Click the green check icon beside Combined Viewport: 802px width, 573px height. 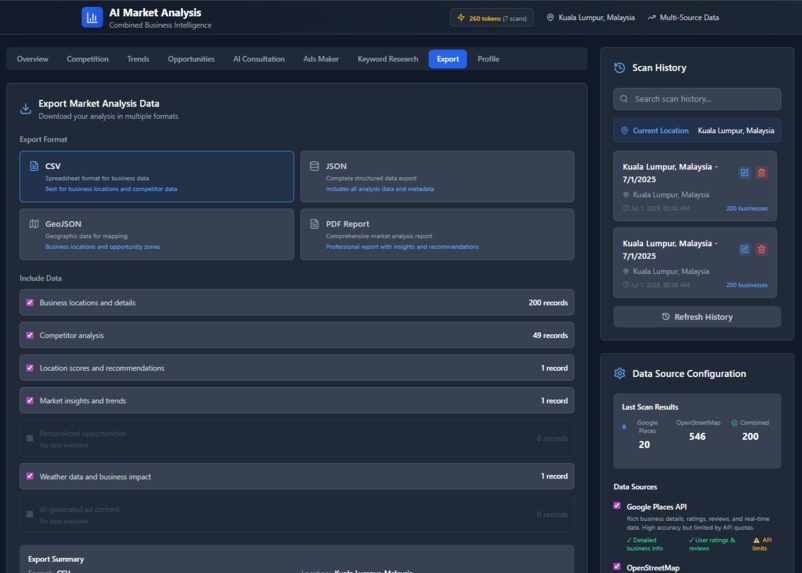click(734, 423)
